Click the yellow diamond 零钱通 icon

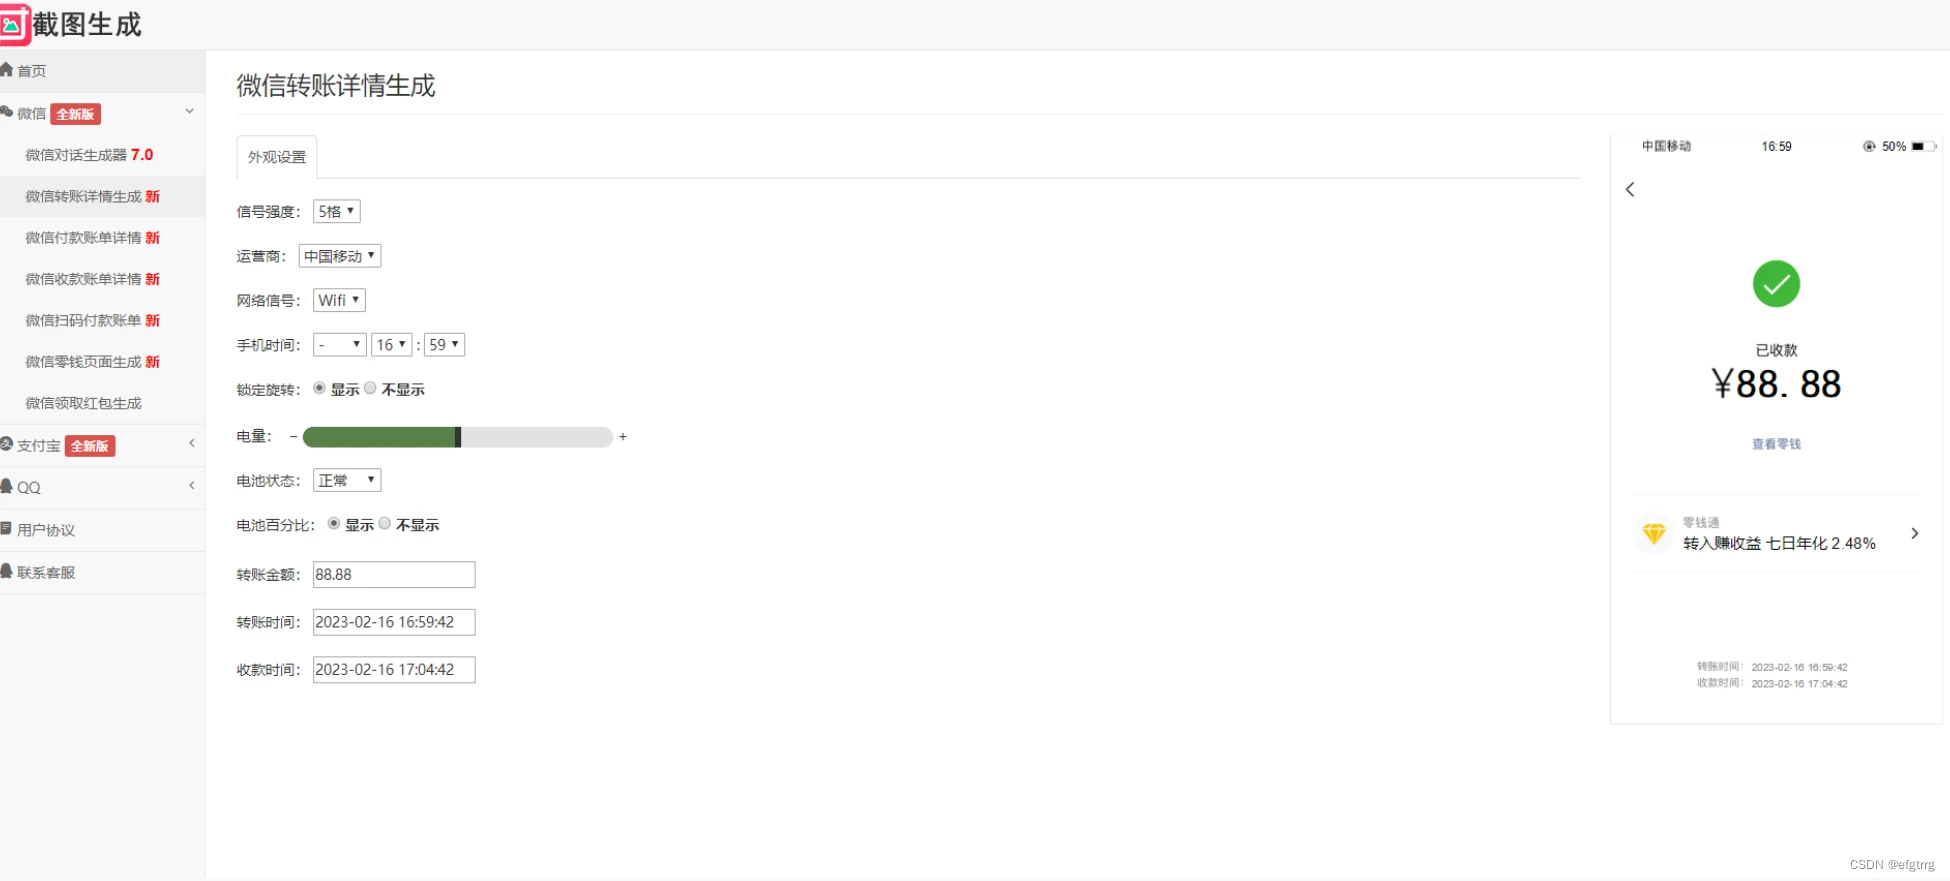point(1654,534)
